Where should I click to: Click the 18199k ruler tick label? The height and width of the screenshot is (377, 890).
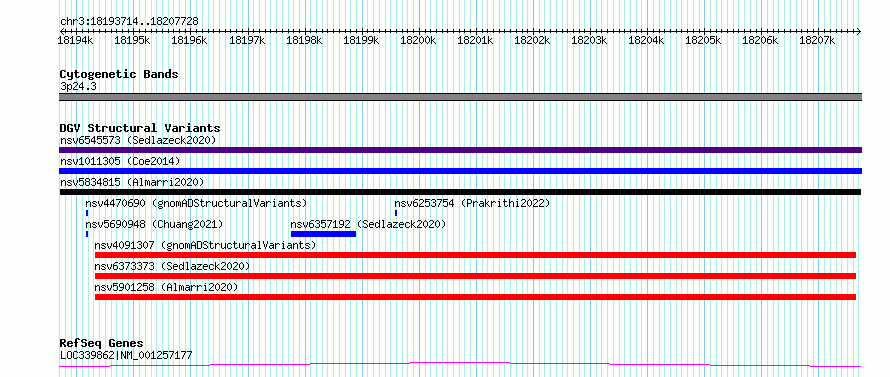tap(361, 40)
